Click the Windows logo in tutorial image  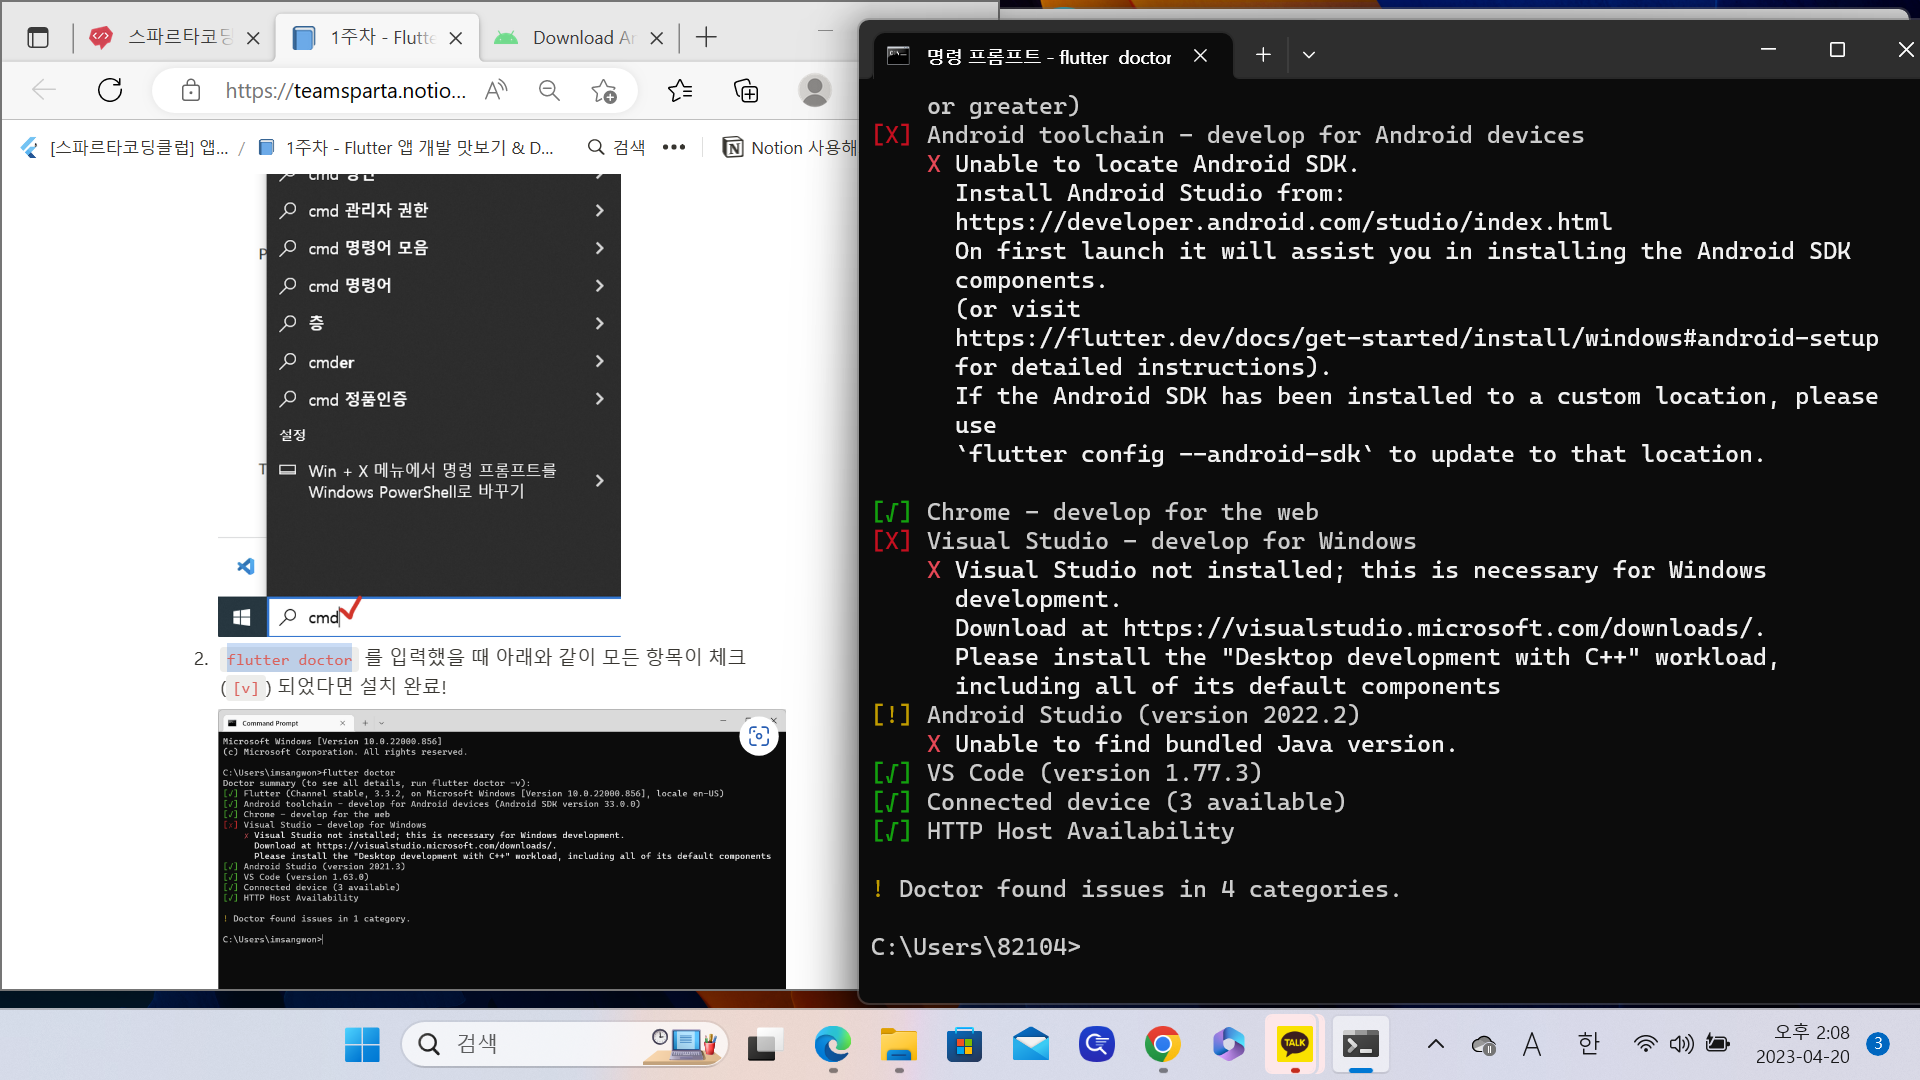pos(242,617)
